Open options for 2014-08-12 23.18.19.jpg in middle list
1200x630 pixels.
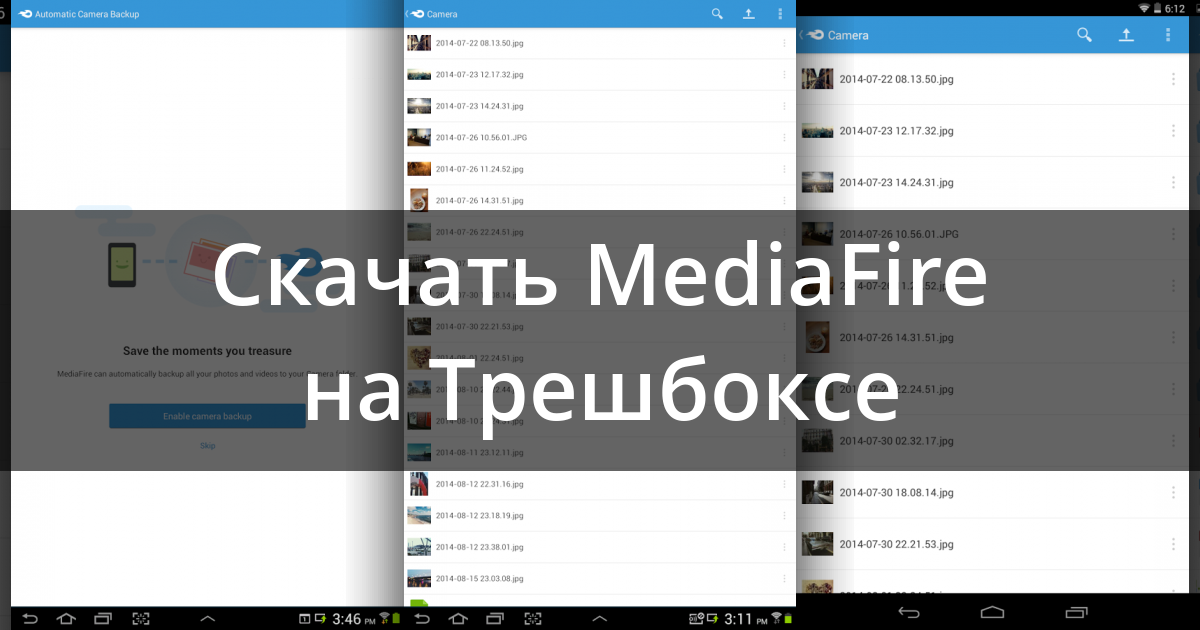784,515
